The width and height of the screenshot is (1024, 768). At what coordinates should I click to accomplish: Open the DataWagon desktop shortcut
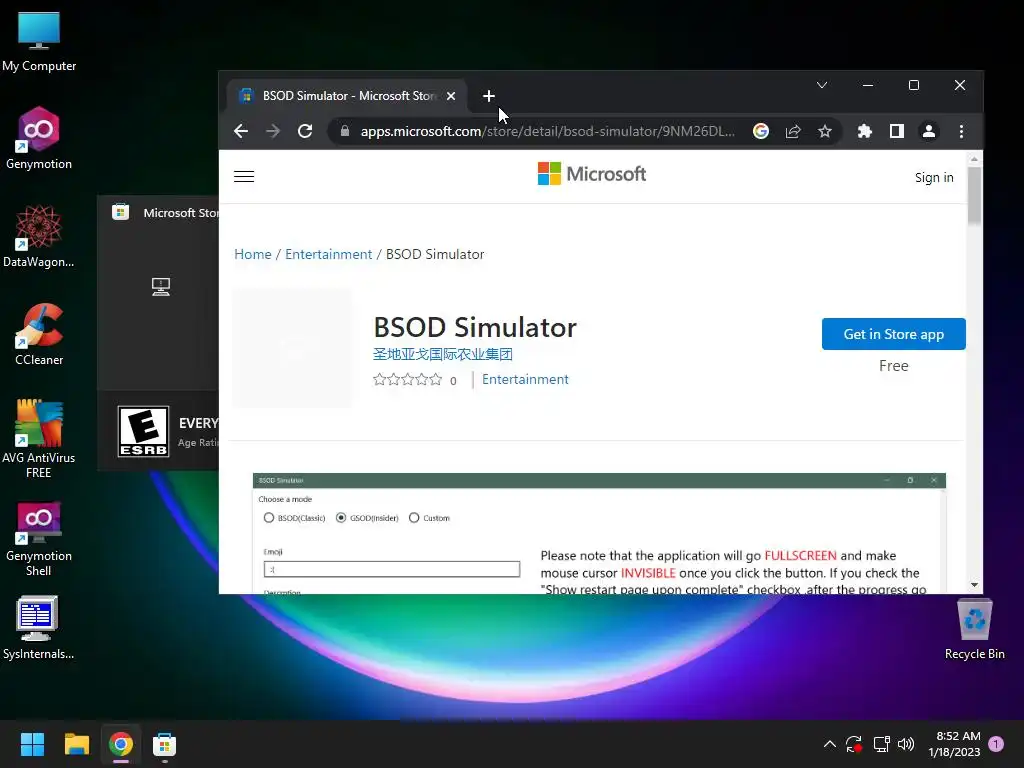tap(39, 236)
